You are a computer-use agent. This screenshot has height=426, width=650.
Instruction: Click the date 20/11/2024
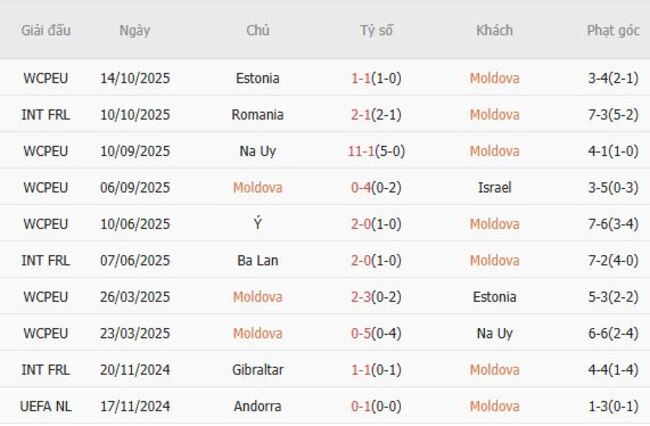pos(135,370)
